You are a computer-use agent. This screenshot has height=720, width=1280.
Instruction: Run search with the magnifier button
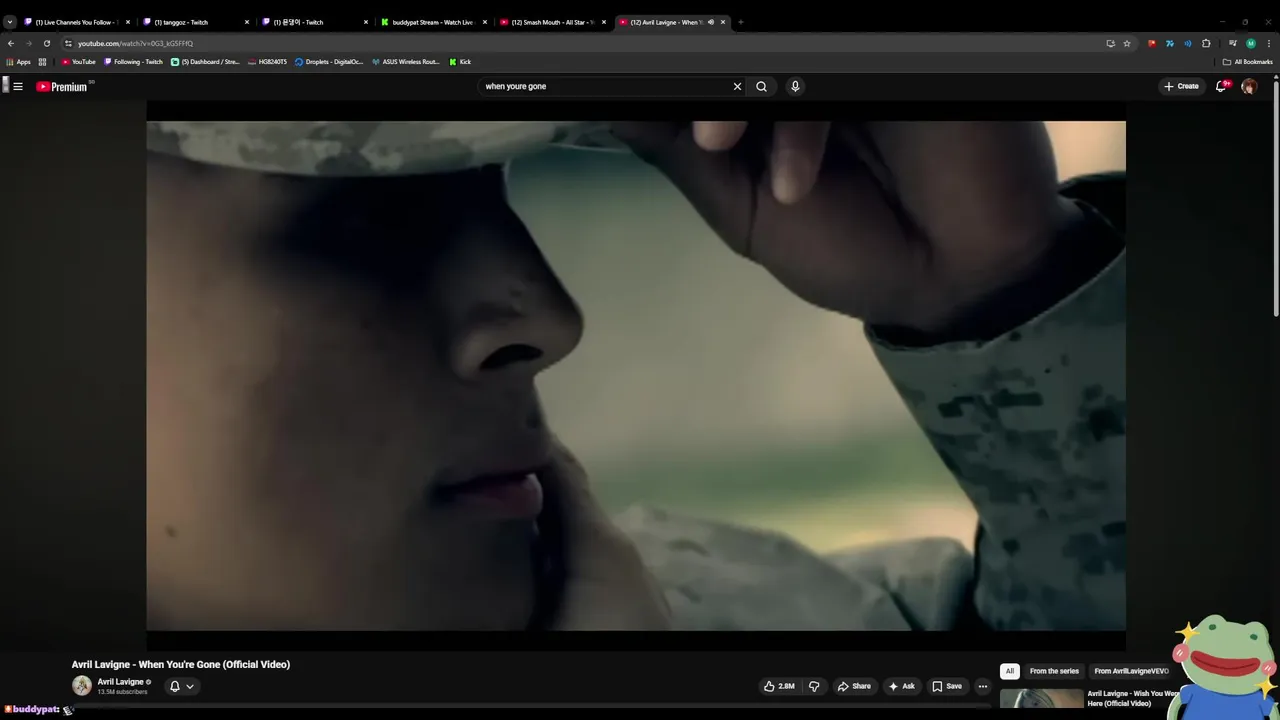point(761,86)
